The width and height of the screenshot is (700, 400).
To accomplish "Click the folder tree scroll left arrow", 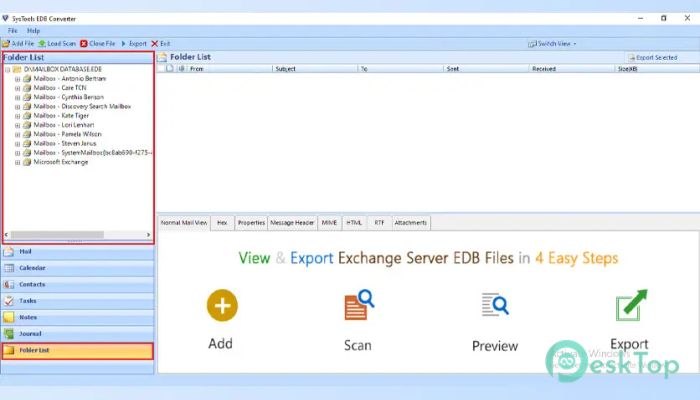I will [6, 235].
